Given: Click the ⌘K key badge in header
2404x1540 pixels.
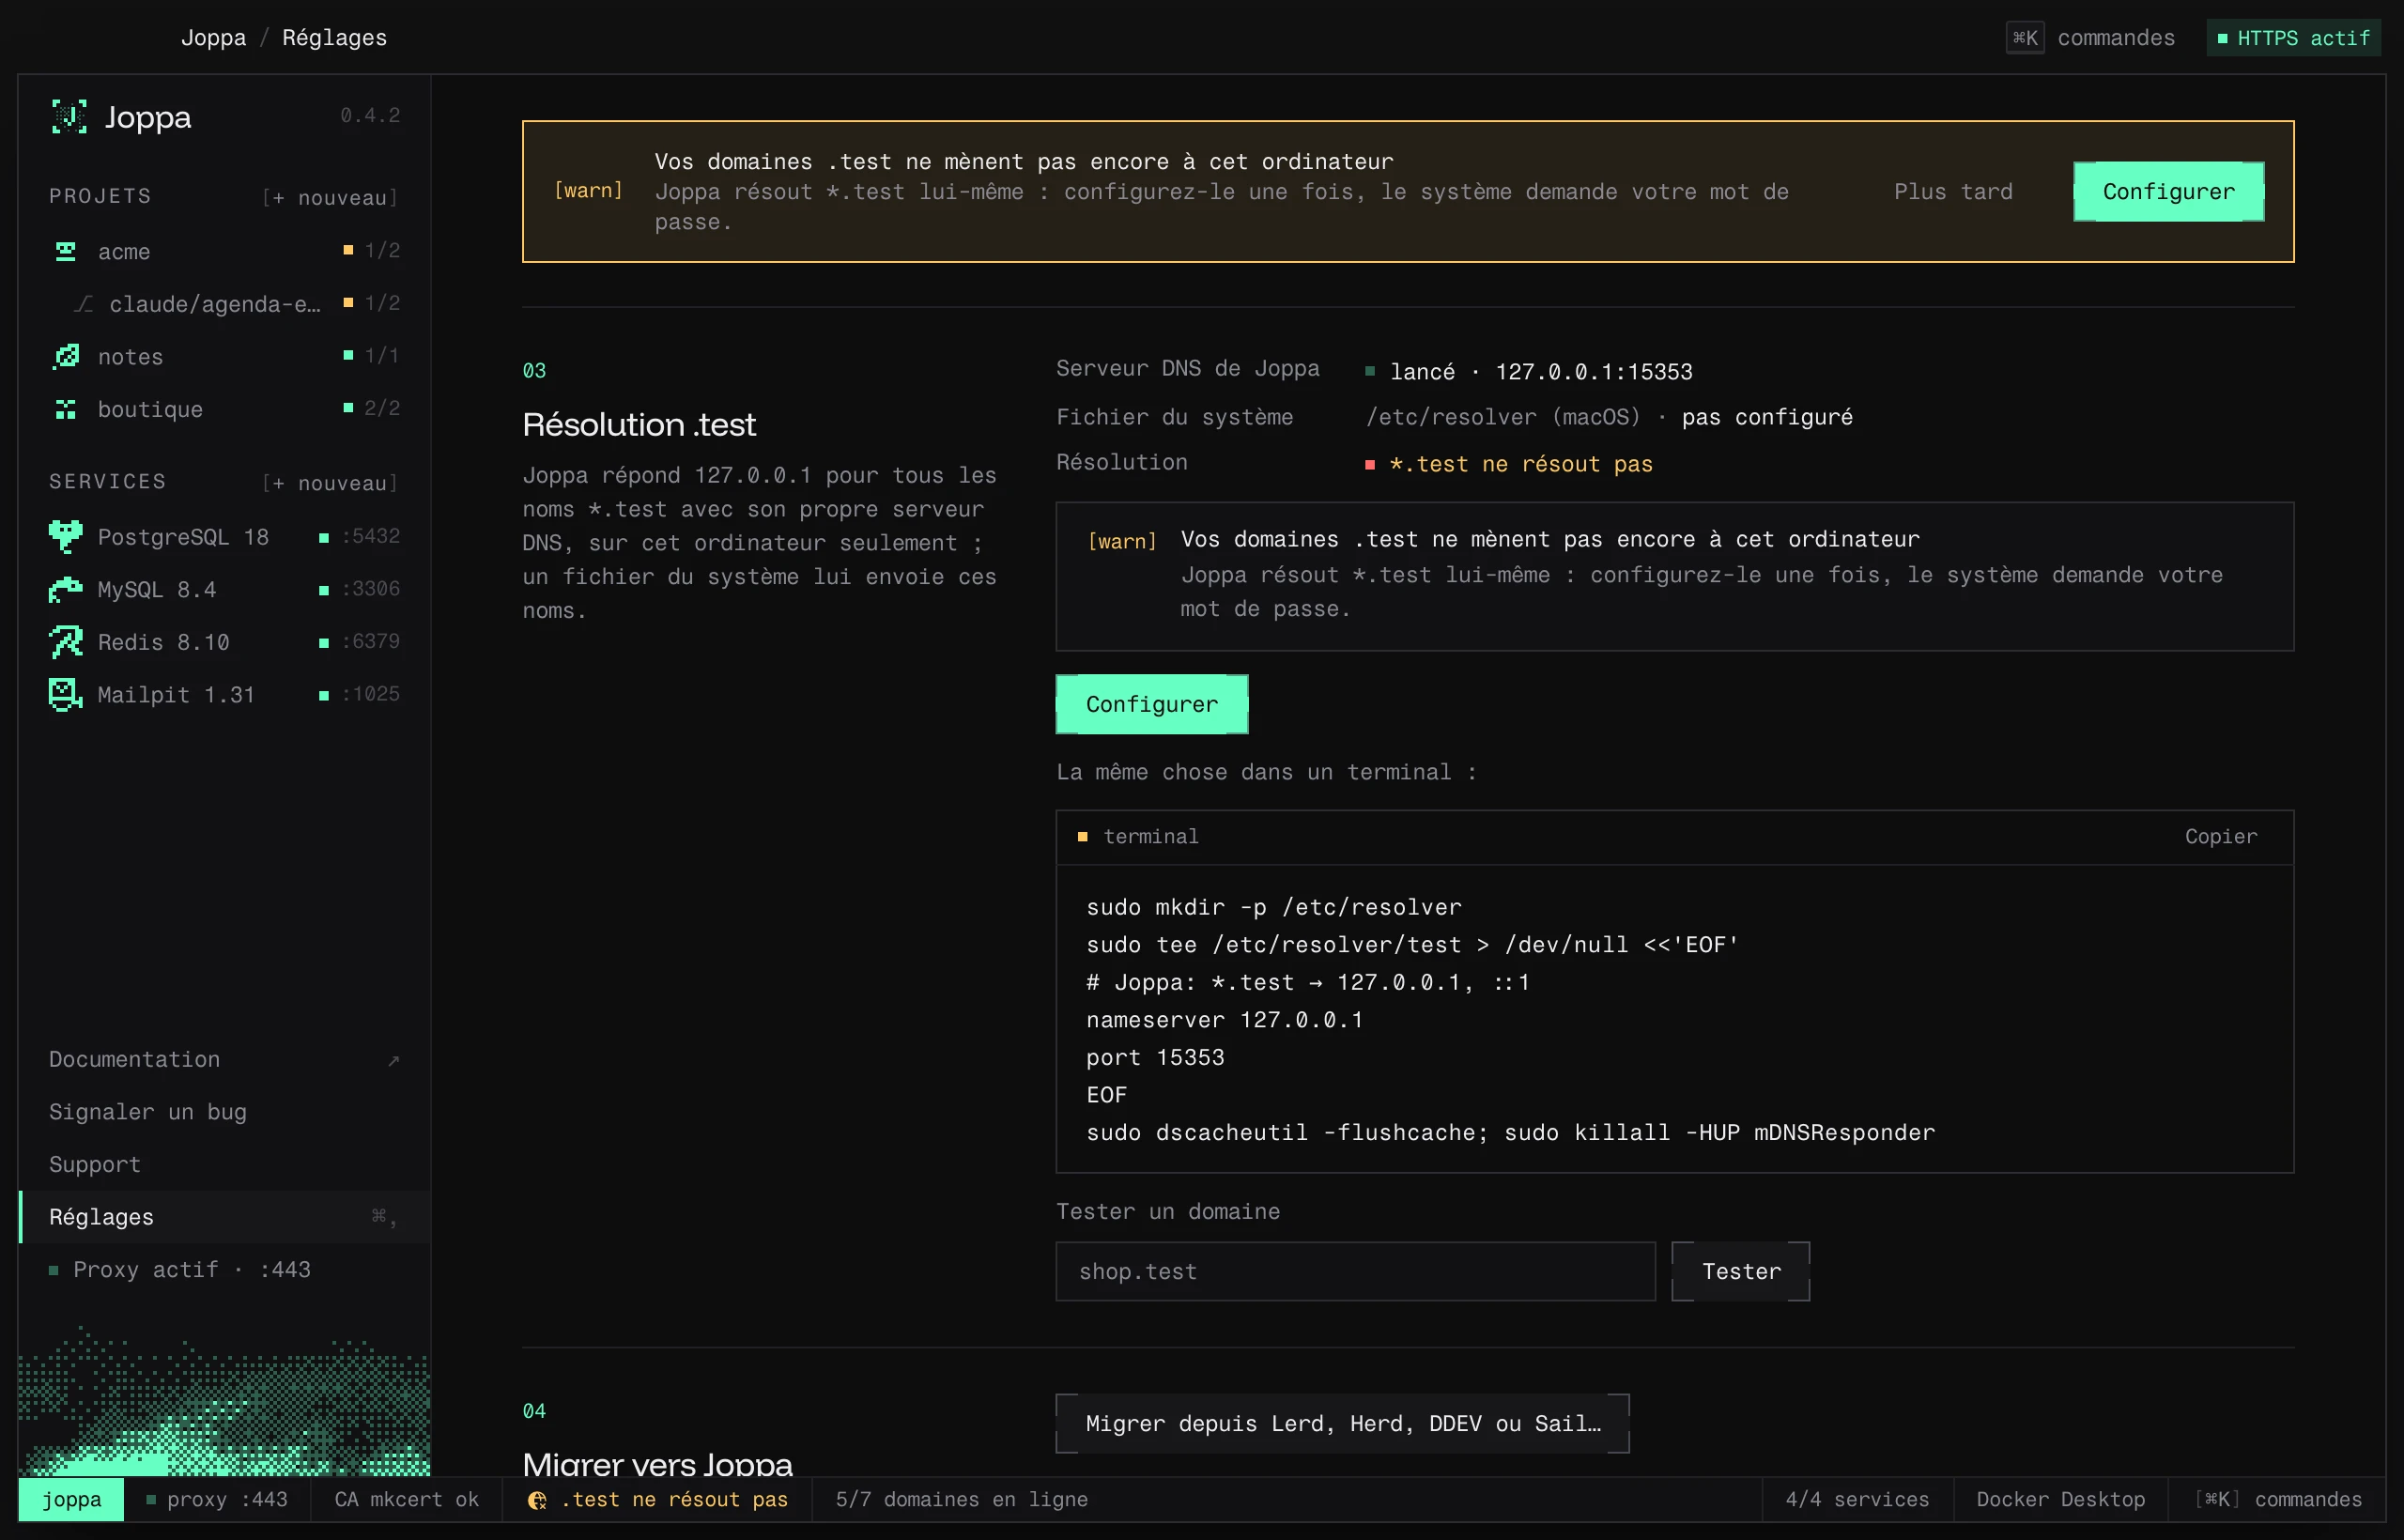Looking at the screenshot, I should coord(2025,38).
